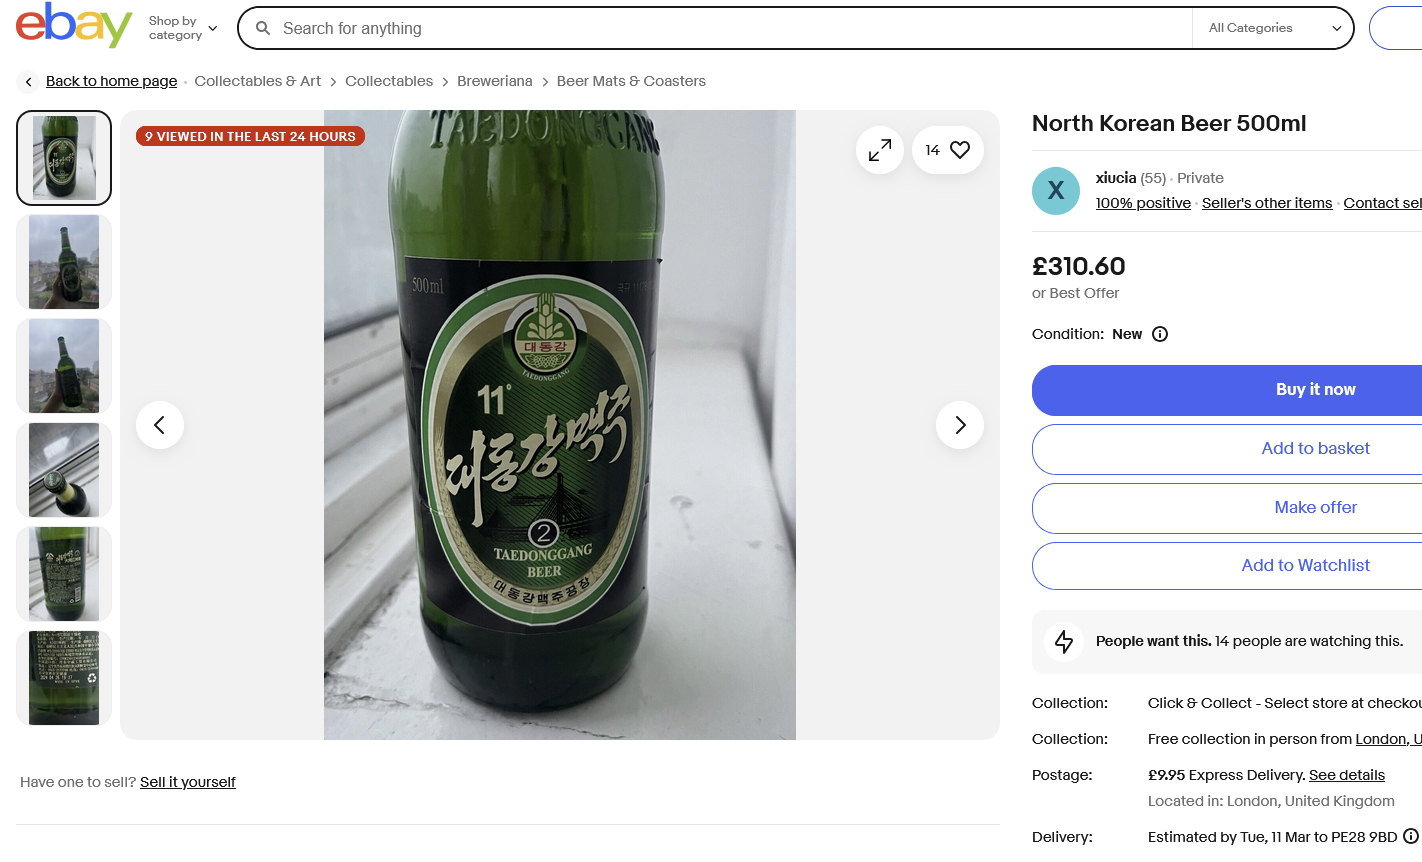Open Shop by category dropdown
1422x862 pixels.
coord(182,28)
